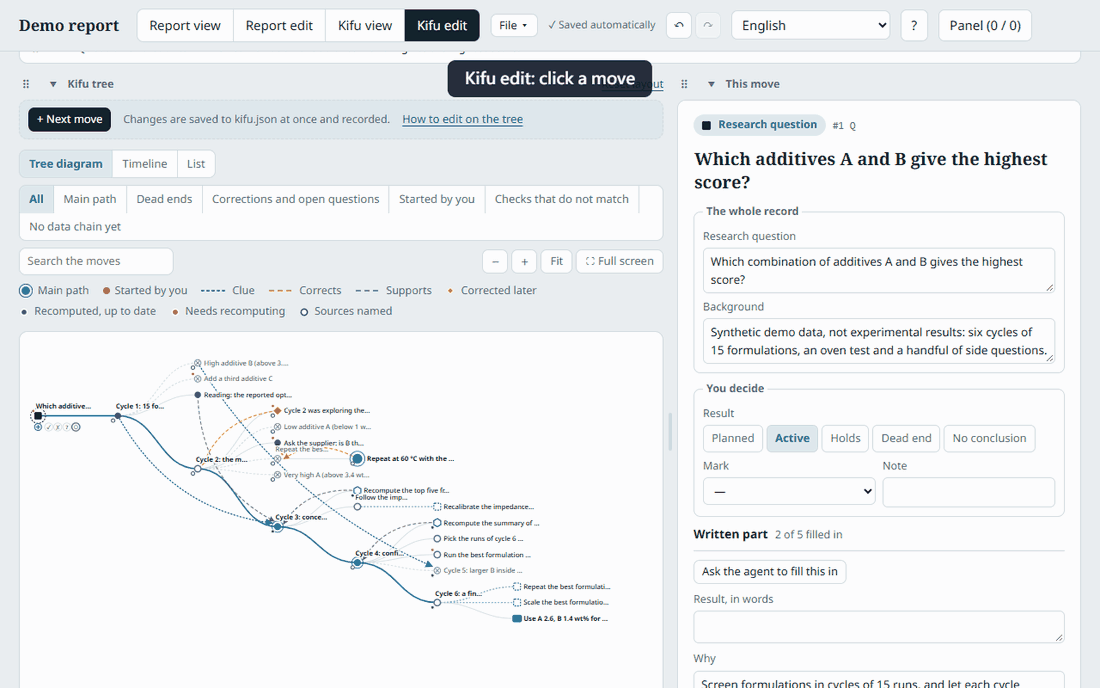Click the 'Which additive...' root square node
This screenshot has height=688, width=1100.
[39, 416]
